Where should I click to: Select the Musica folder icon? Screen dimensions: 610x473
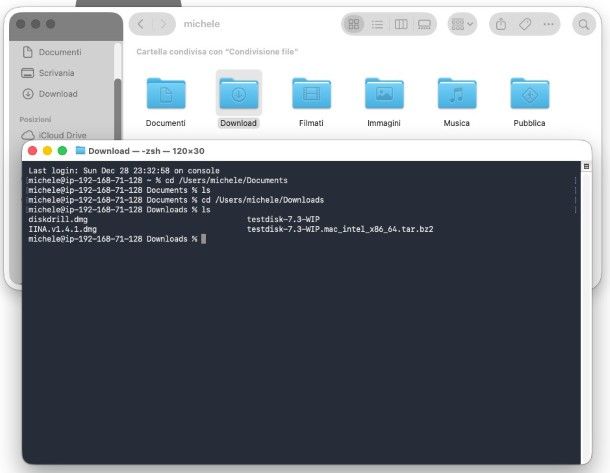[x=457, y=93]
